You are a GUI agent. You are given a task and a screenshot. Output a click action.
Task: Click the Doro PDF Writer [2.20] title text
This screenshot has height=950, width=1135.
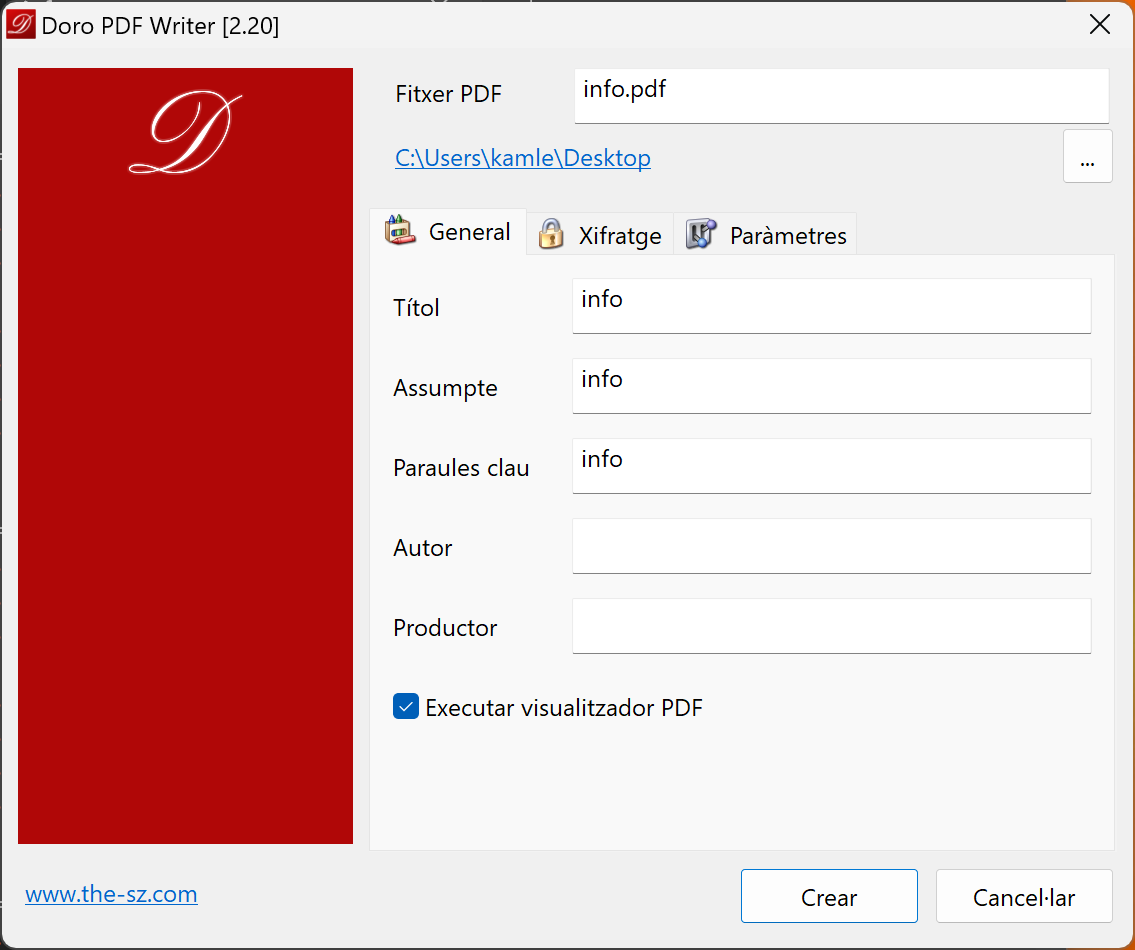[160, 25]
